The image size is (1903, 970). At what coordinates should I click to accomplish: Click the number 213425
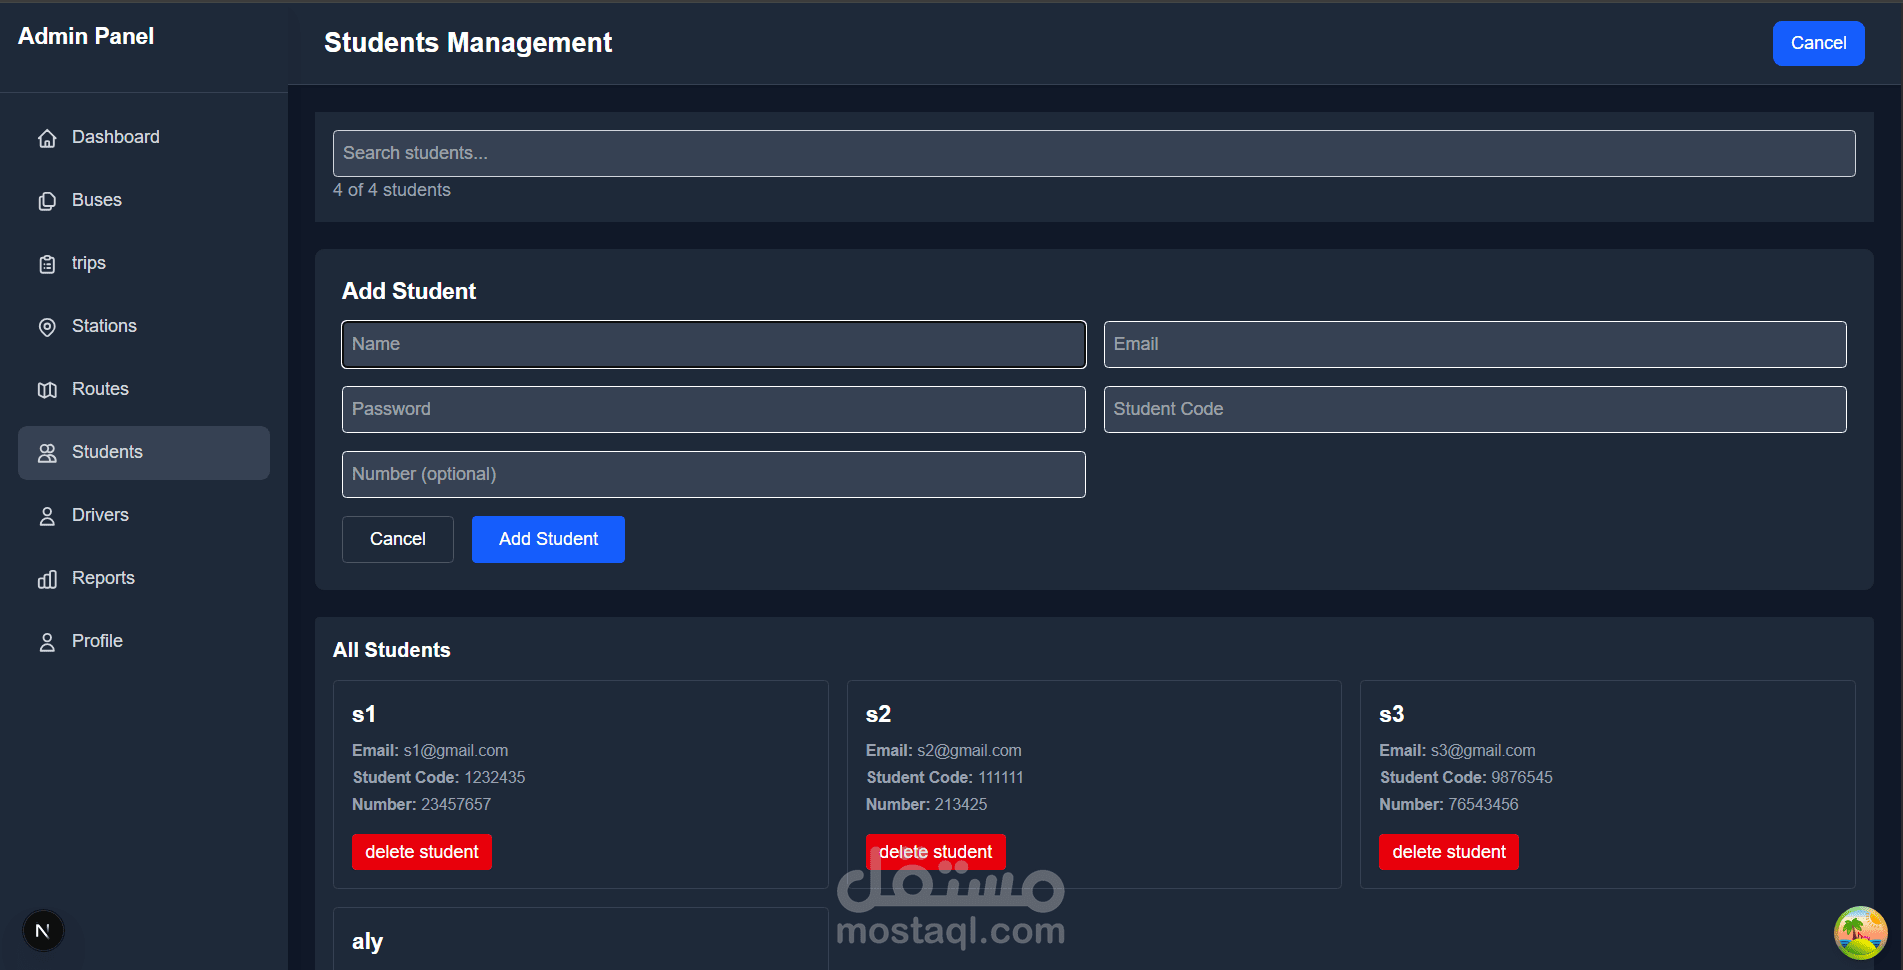pos(961,804)
